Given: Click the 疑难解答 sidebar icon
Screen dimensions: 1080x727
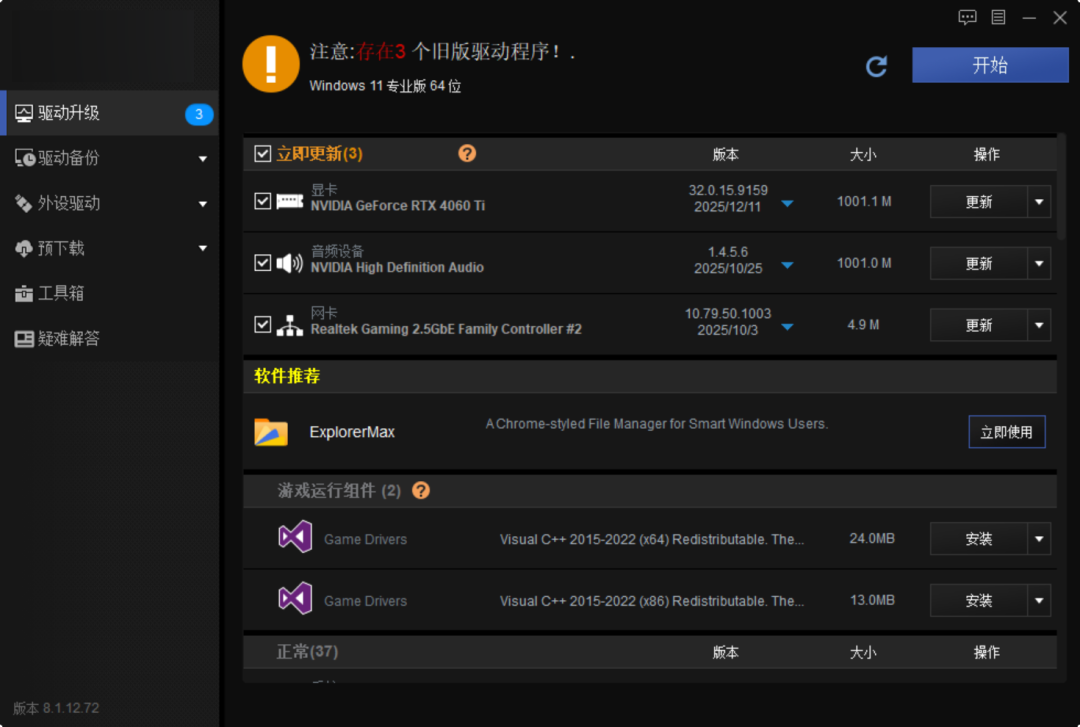Looking at the screenshot, I should click(24, 339).
